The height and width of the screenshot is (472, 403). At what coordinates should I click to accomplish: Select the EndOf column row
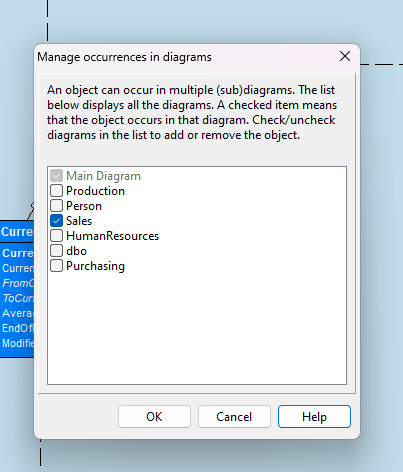(17, 328)
